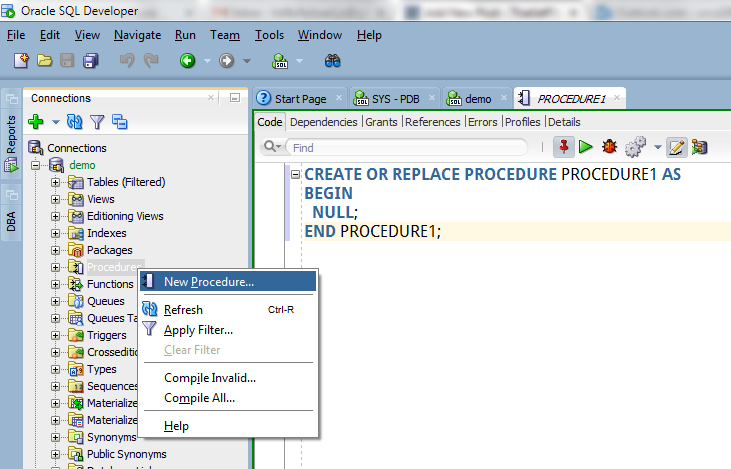
Task: Choose New Procedure... from context menu
Action: (x=228, y=282)
